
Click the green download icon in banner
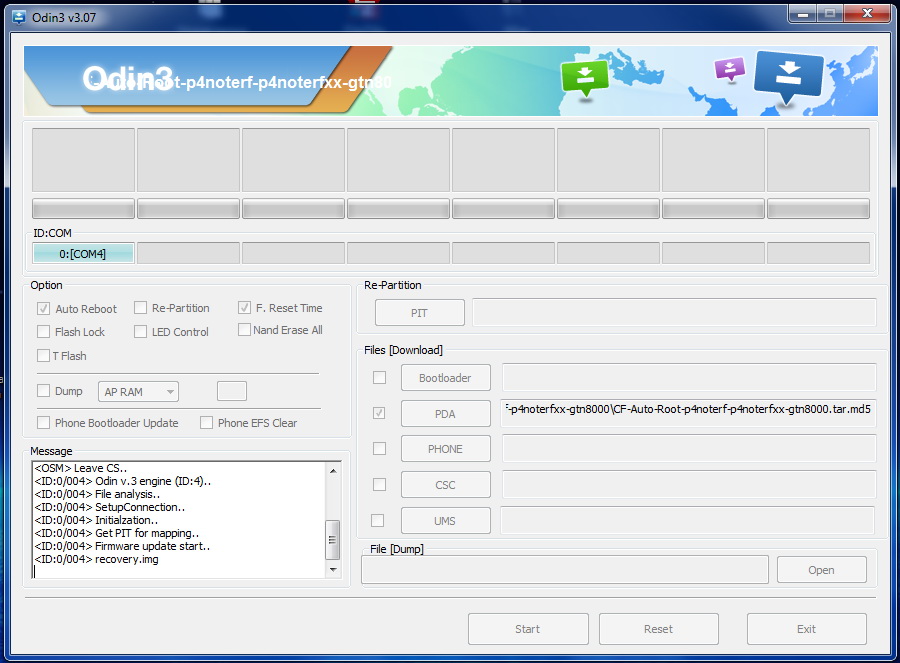(584, 78)
